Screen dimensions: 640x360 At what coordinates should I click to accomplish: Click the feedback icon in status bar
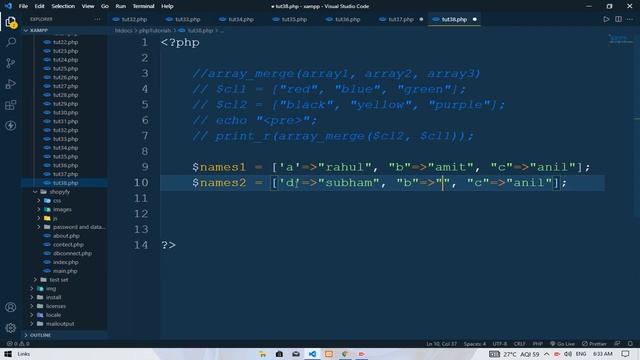(x=617, y=344)
